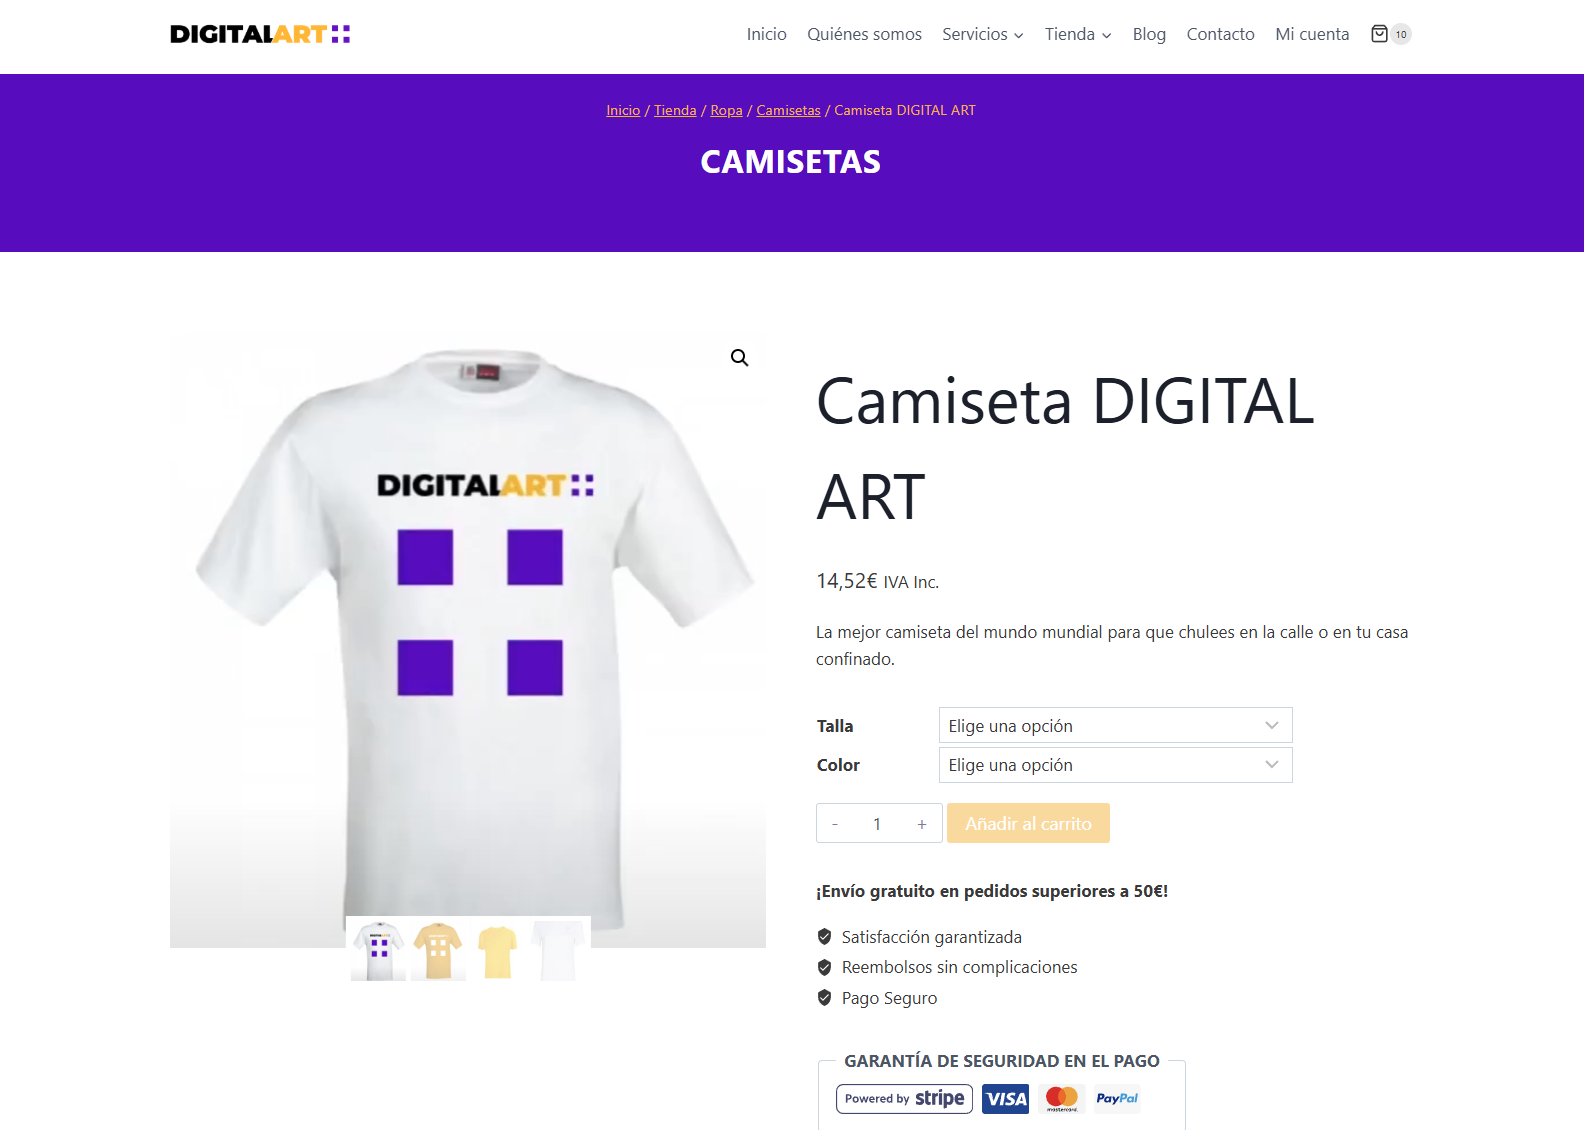Click the Stripe payment badge

coord(904,1098)
